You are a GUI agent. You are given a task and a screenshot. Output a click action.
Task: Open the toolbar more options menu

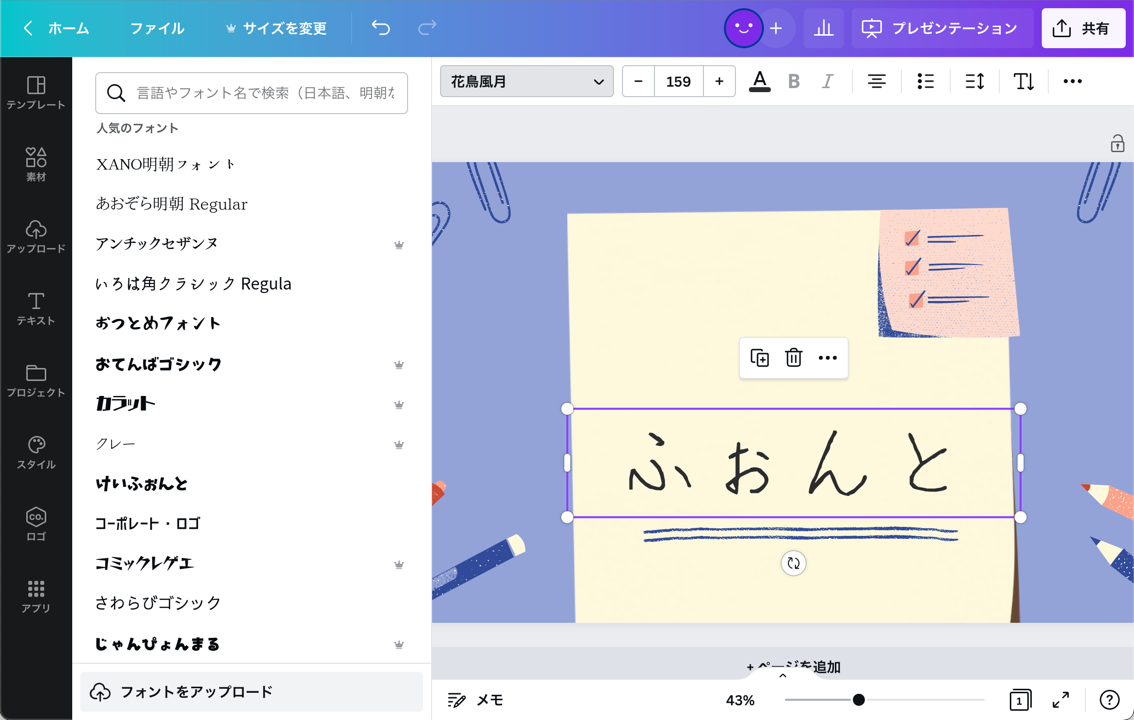1073,81
